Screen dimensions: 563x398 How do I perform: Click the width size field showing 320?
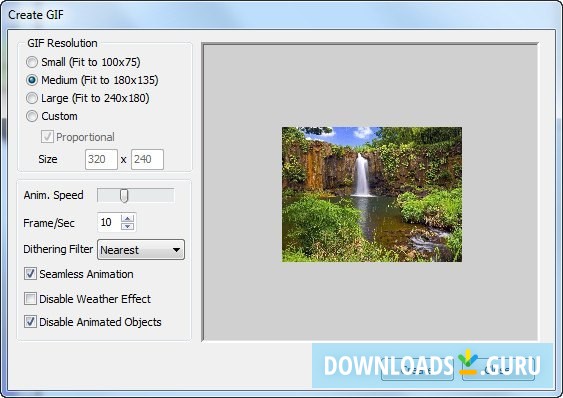(101, 159)
